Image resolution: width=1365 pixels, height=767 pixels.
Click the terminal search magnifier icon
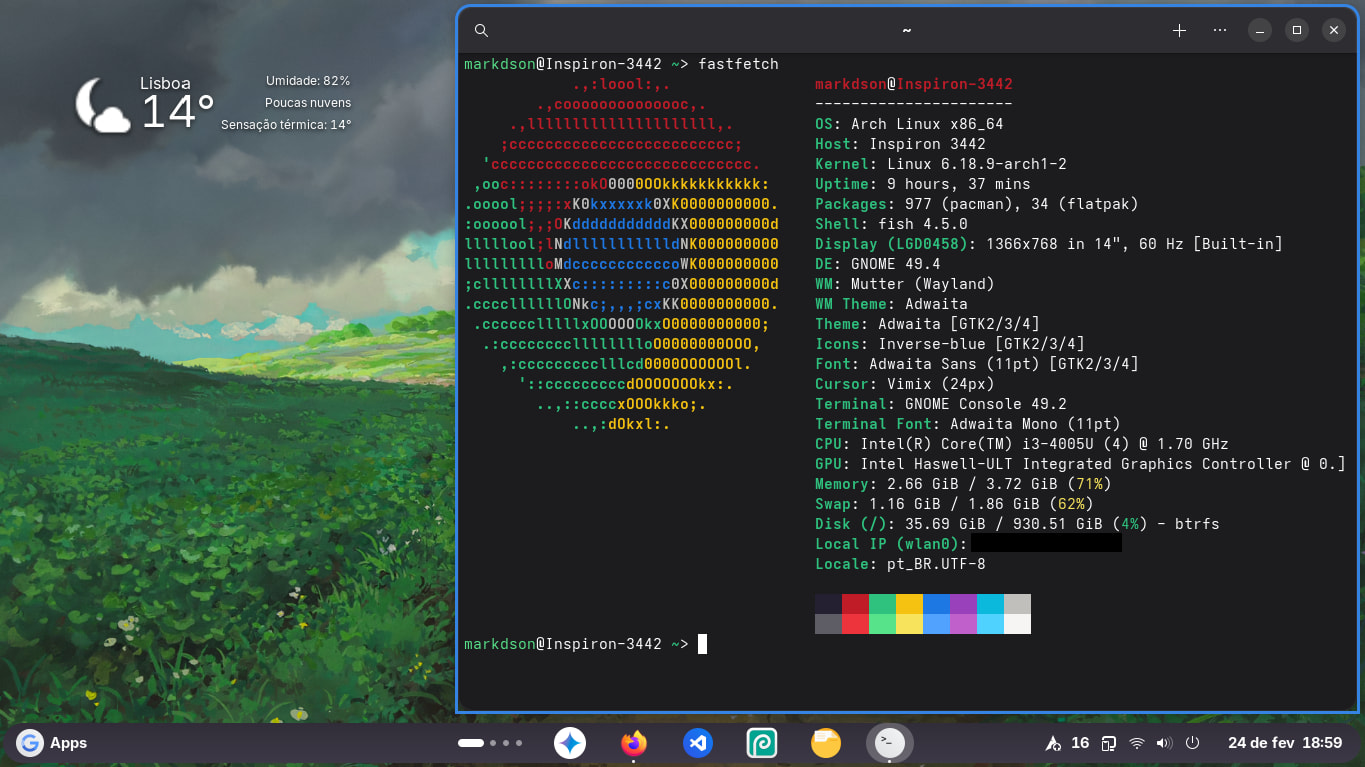click(481, 31)
